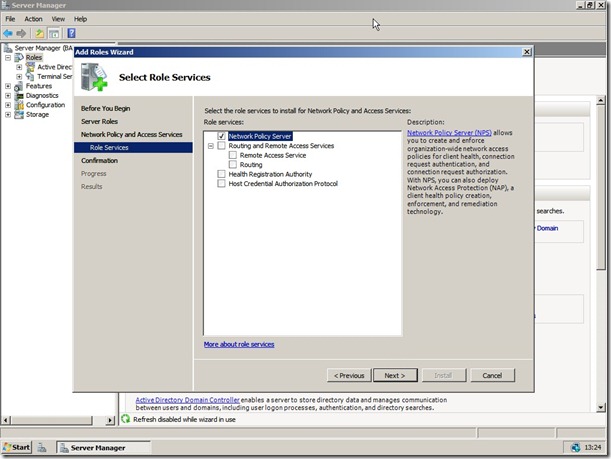Click Server Manager taskbar button
The image size is (611, 459).
coord(103,448)
